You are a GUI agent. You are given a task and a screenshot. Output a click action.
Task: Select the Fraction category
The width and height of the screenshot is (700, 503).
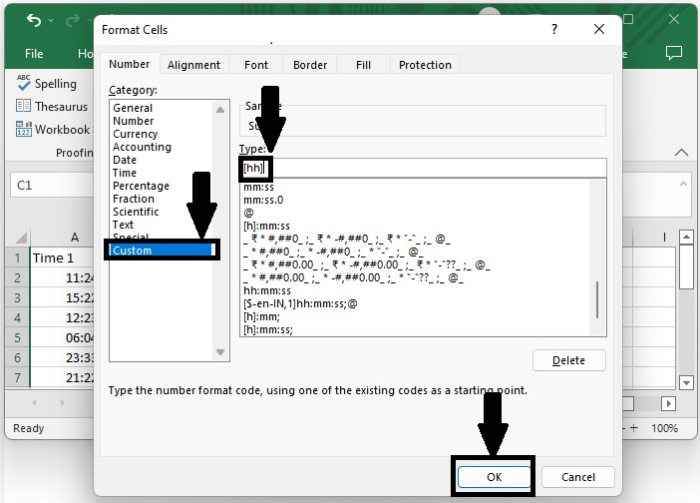133,199
